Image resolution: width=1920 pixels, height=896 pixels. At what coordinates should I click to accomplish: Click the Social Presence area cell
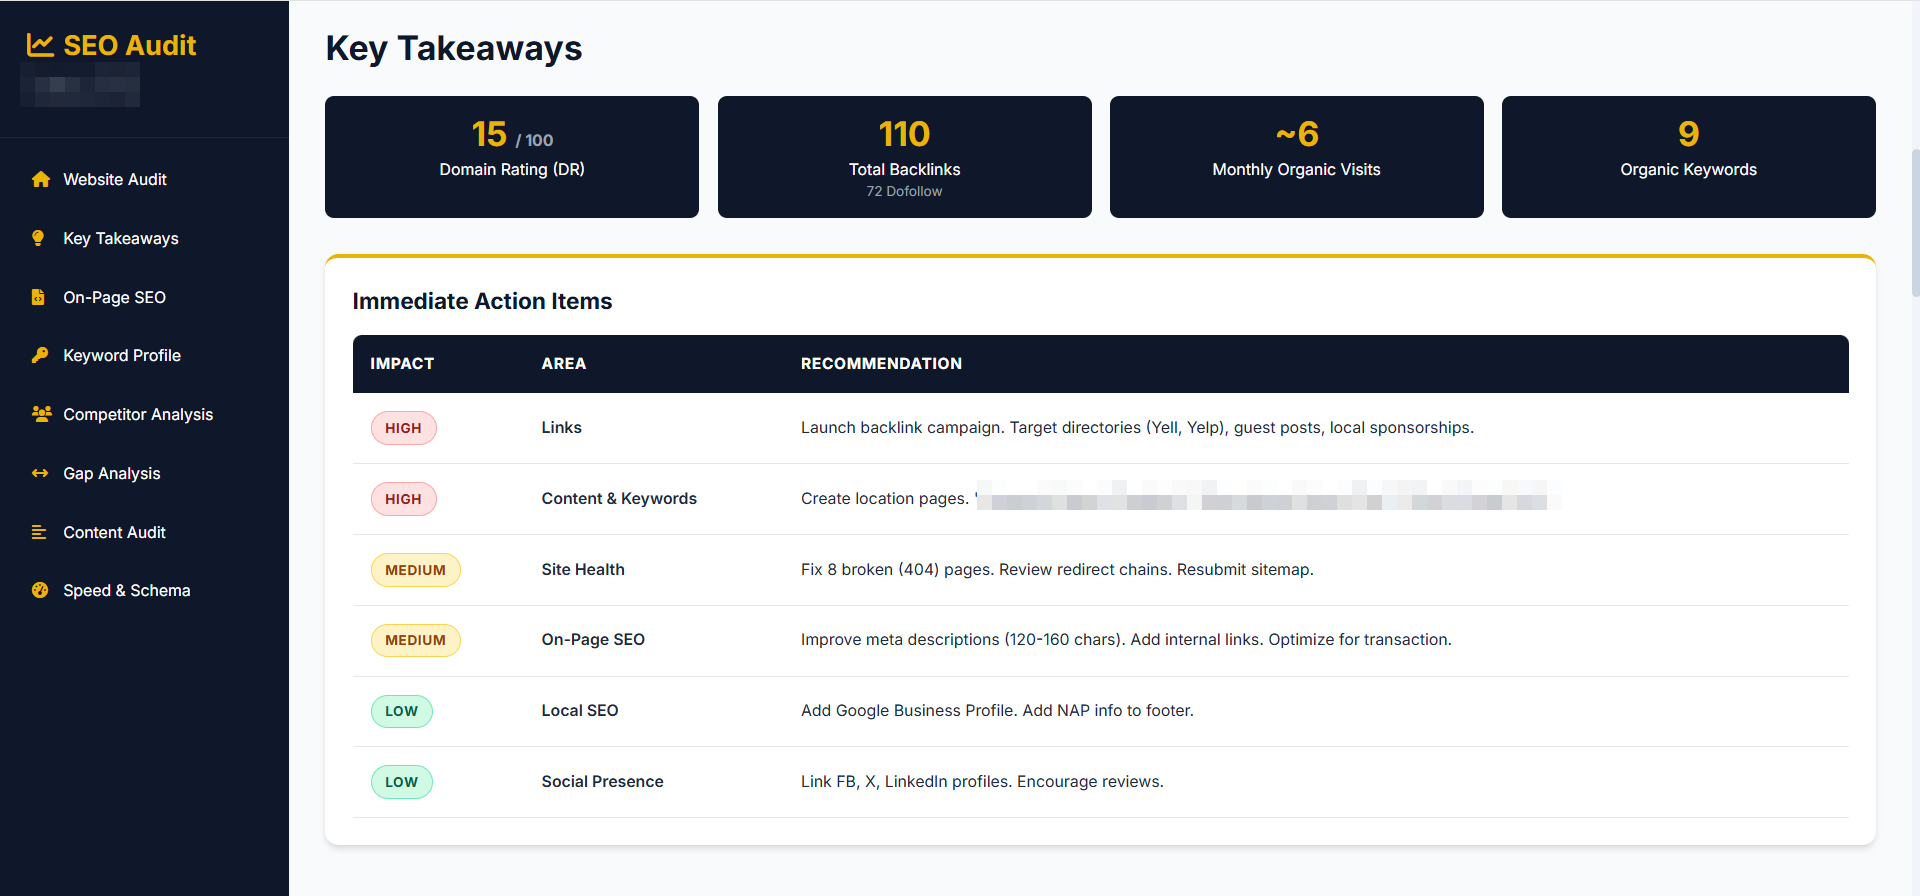pyautogui.click(x=602, y=782)
